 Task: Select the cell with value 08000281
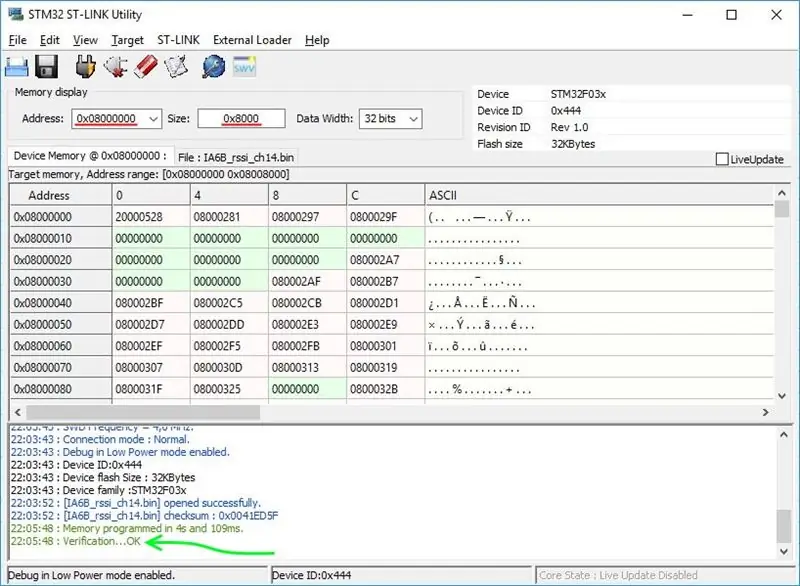[229, 217]
